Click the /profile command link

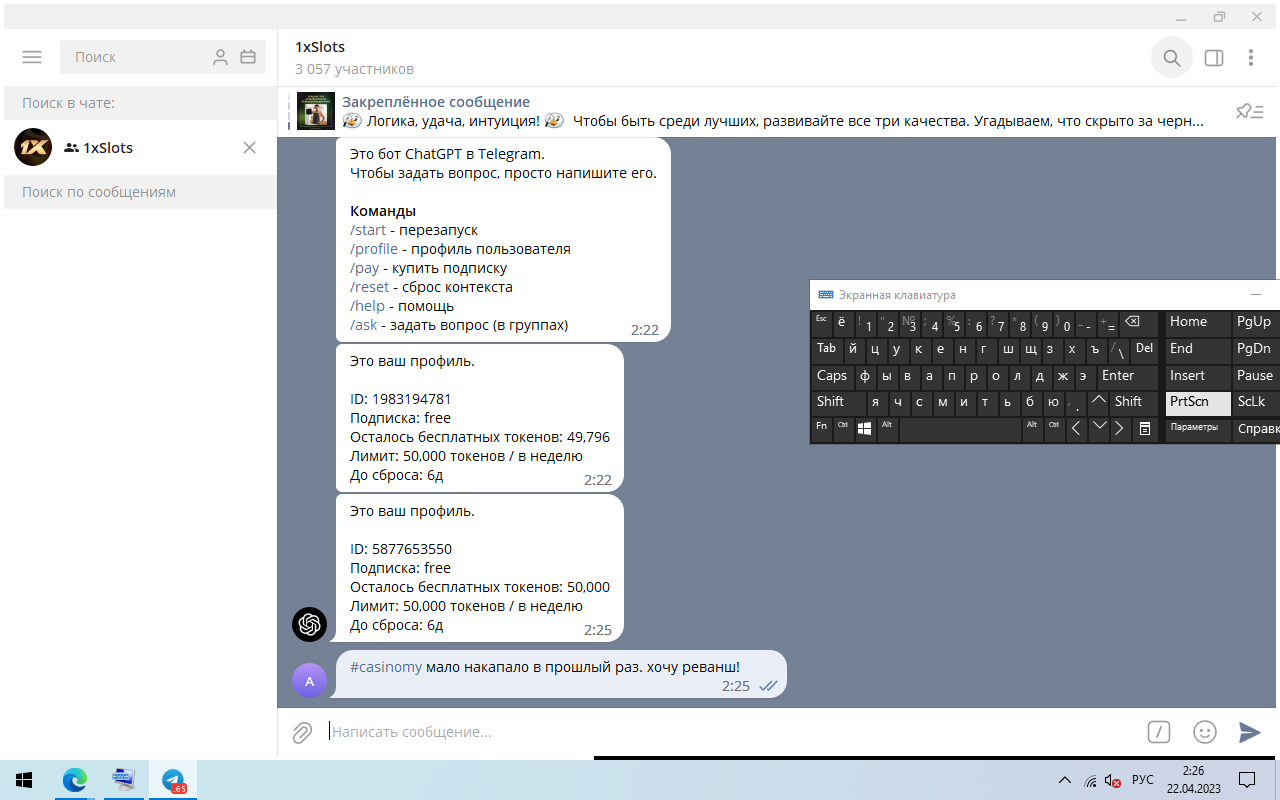pyautogui.click(x=374, y=249)
